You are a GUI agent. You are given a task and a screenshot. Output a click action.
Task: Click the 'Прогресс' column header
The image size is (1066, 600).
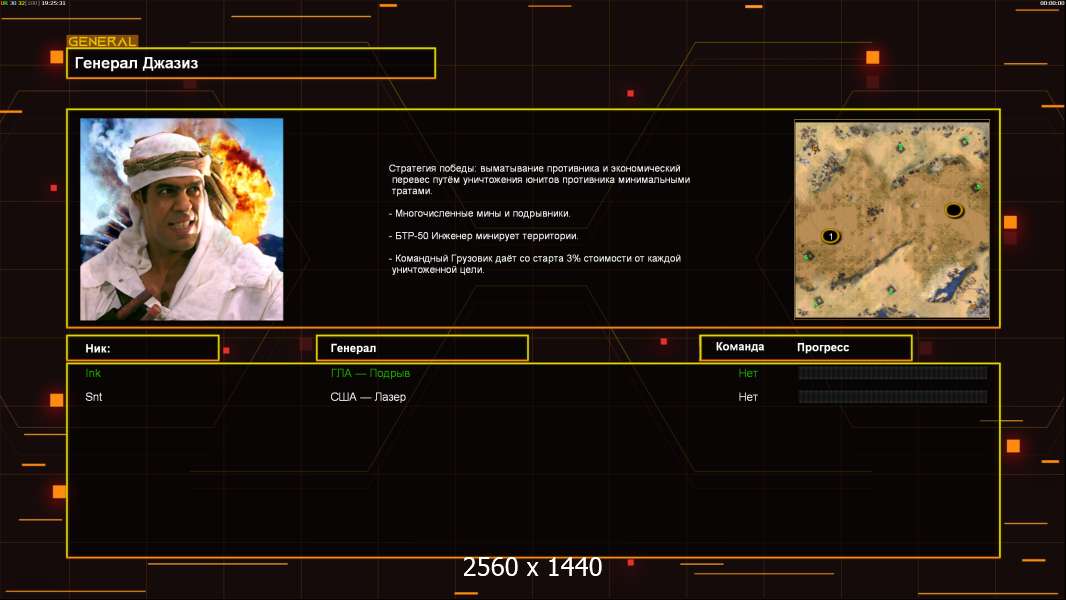click(823, 347)
